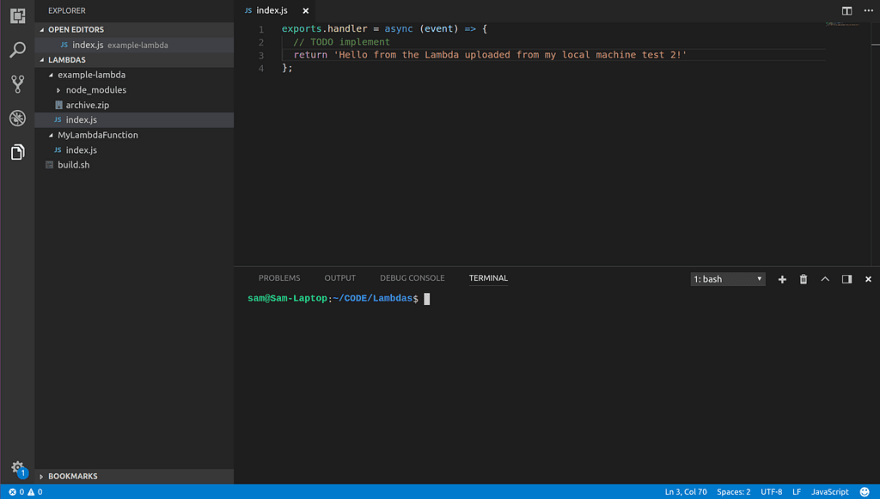
Task: Open index.js under MyLambdaFunction
Action: (x=134, y=150)
